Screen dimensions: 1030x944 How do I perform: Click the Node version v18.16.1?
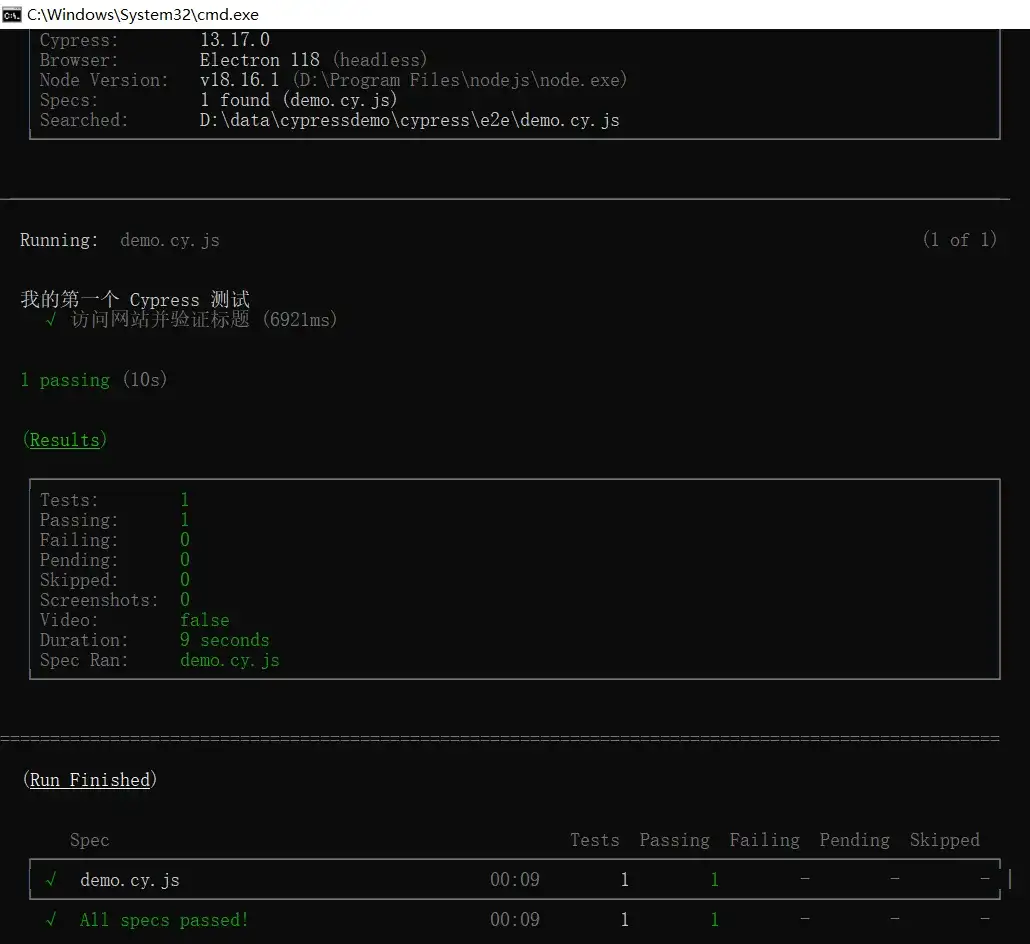click(x=239, y=80)
